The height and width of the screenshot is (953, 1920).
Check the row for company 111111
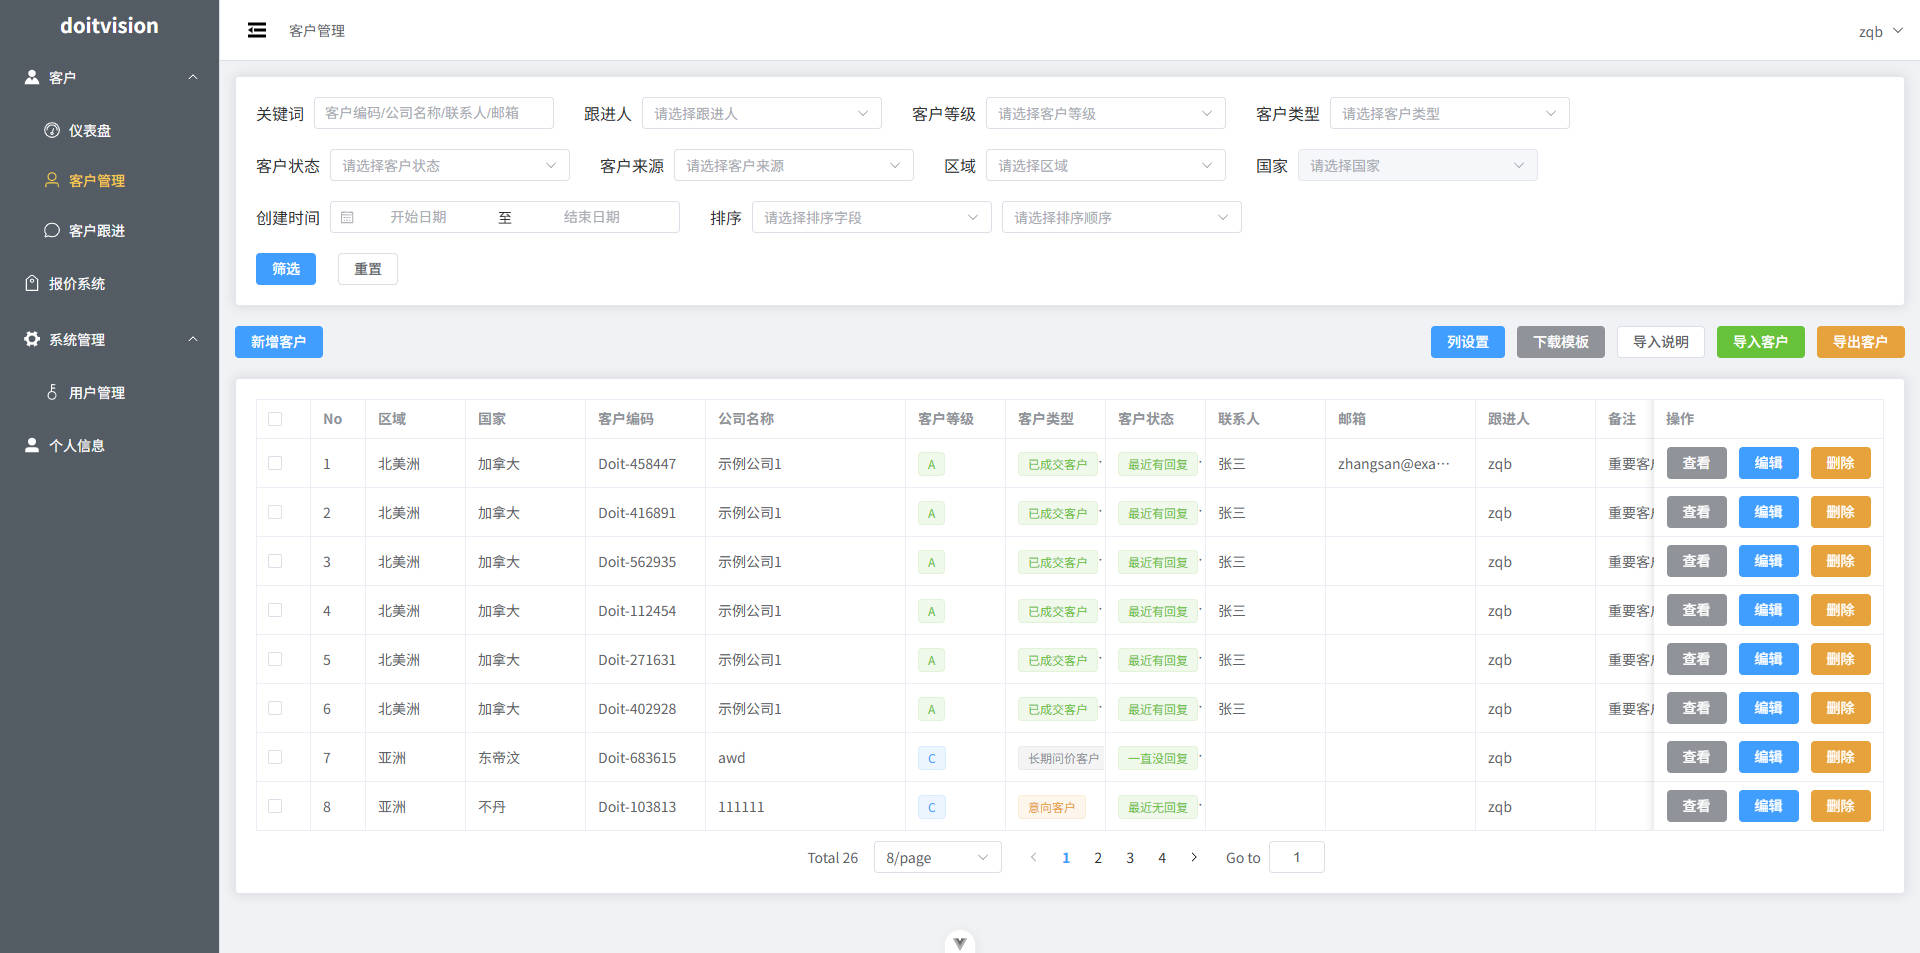[x=275, y=806]
